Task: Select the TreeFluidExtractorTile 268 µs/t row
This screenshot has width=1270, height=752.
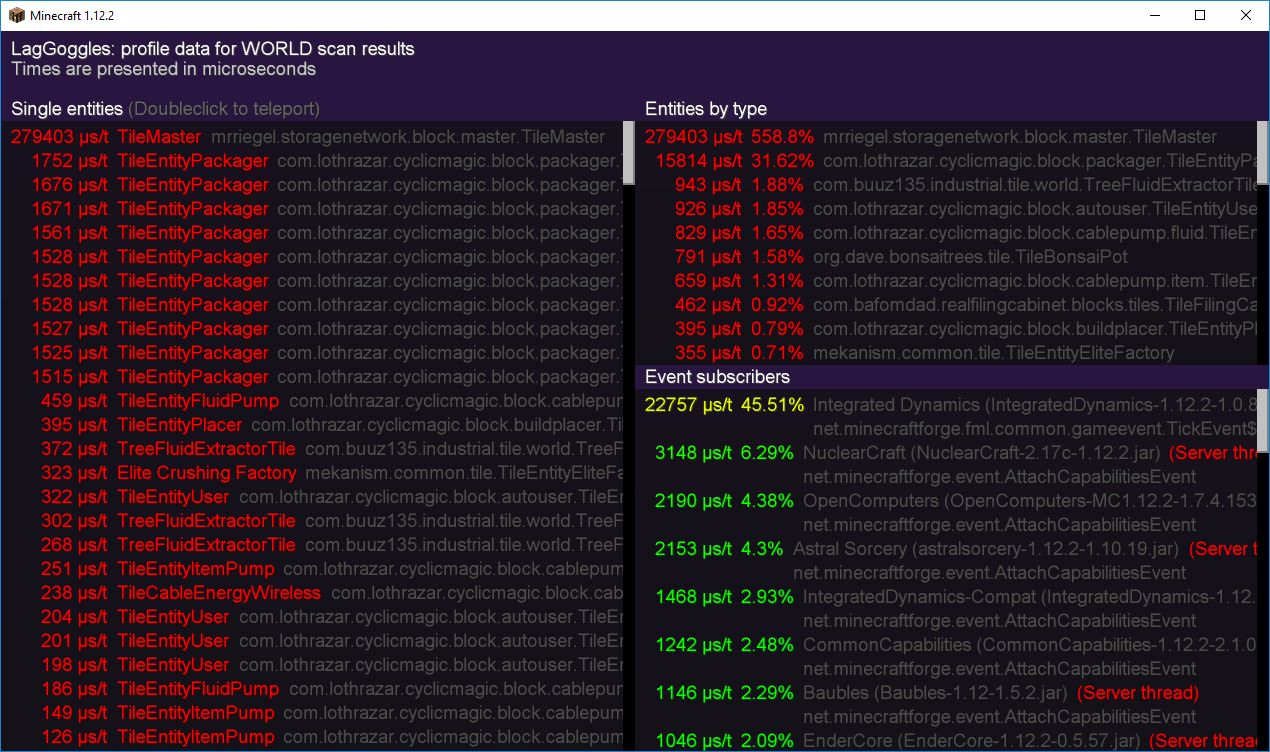Action: (x=312, y=545)
